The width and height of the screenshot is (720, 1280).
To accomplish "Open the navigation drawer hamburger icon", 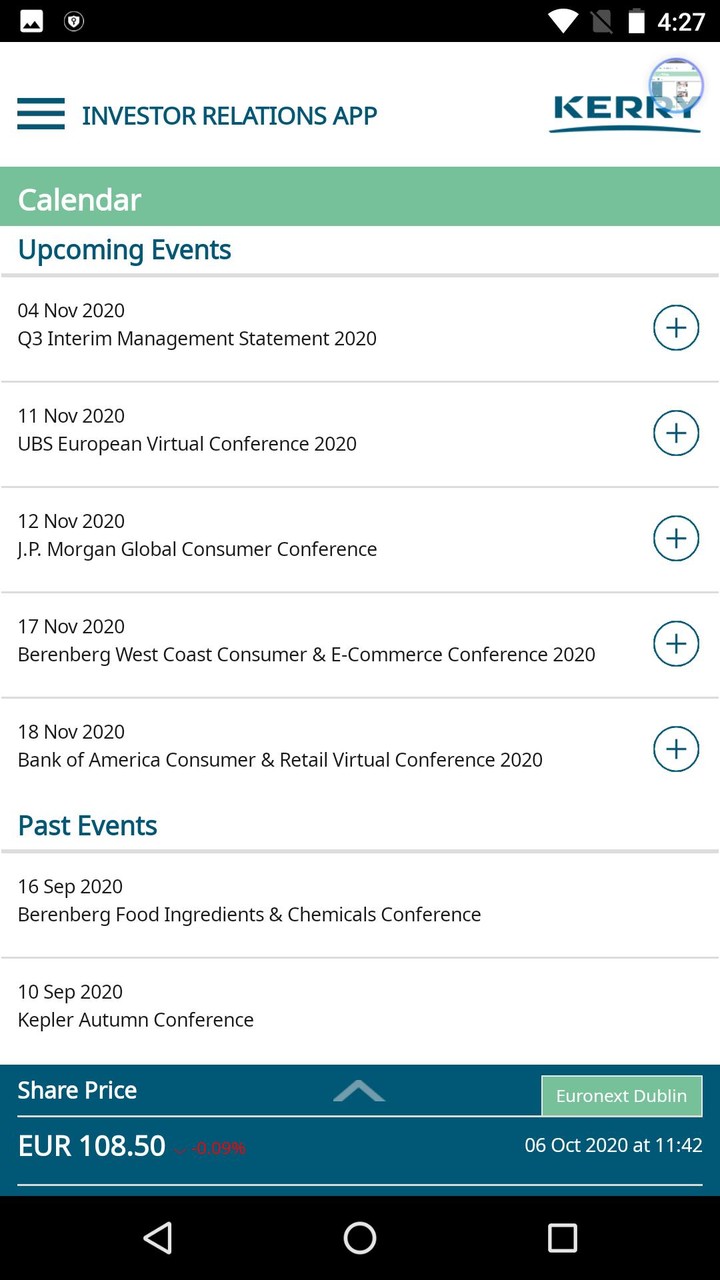I will point(40,114).
